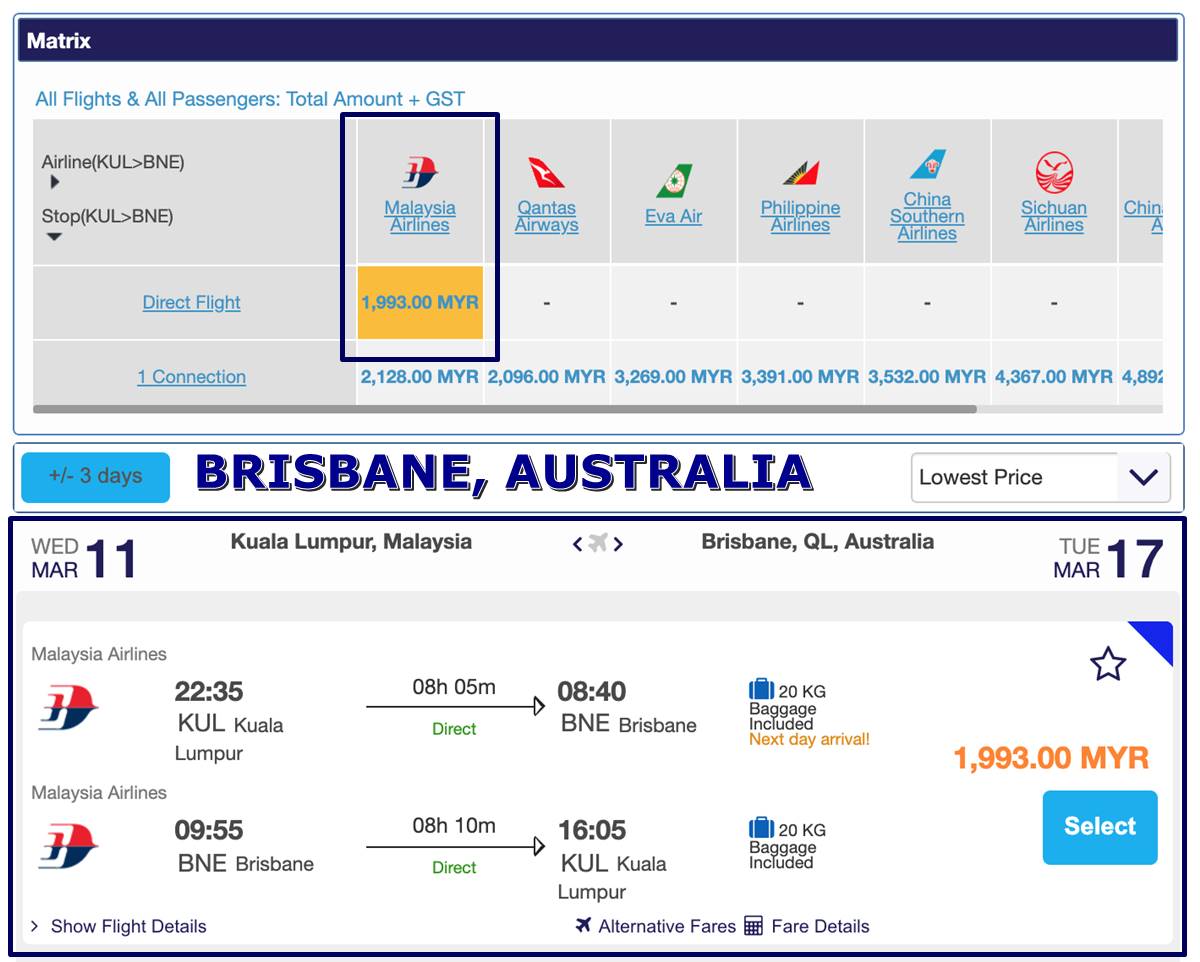
Task: Click the China Southern Airlines logo
Action: point(927,165)
